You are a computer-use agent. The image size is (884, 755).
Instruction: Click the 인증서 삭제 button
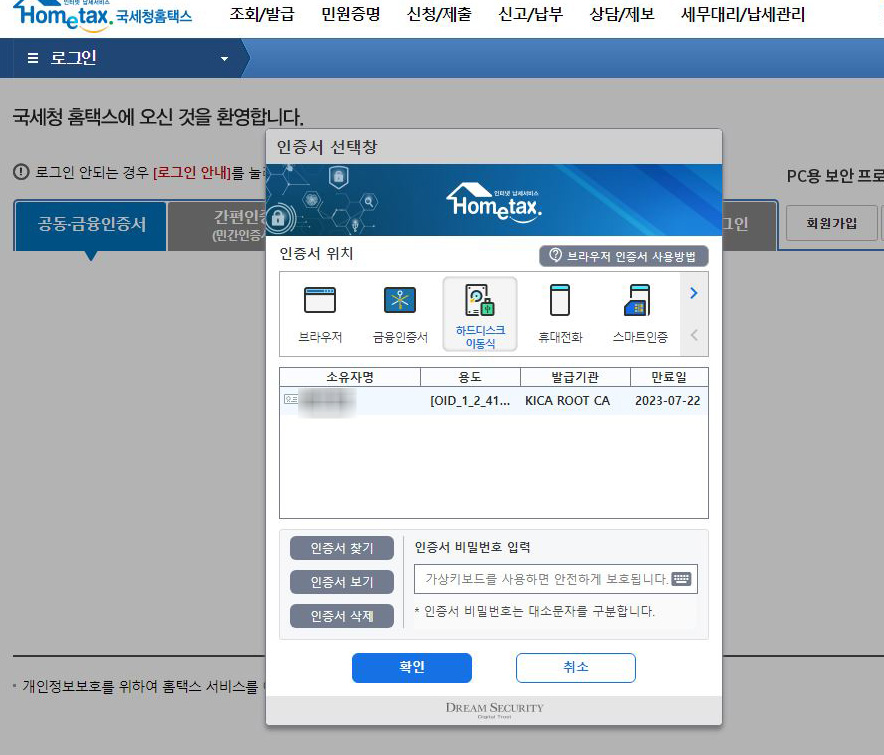pos(342,616)
